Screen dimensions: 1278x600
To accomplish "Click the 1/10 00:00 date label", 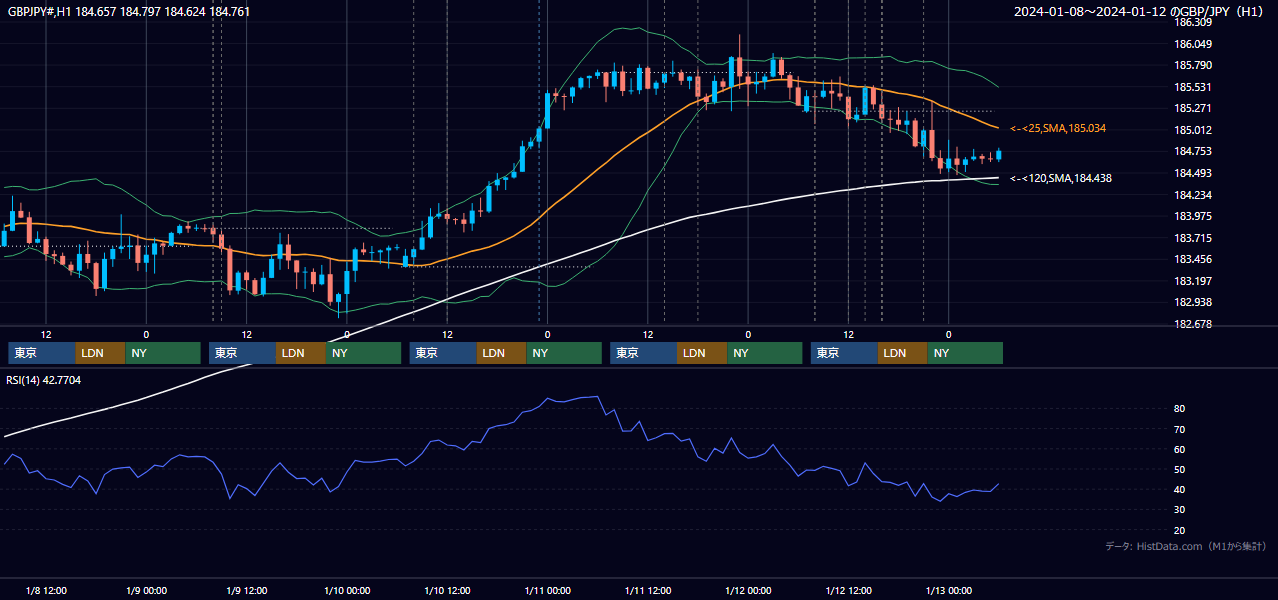I will point(346,590).
